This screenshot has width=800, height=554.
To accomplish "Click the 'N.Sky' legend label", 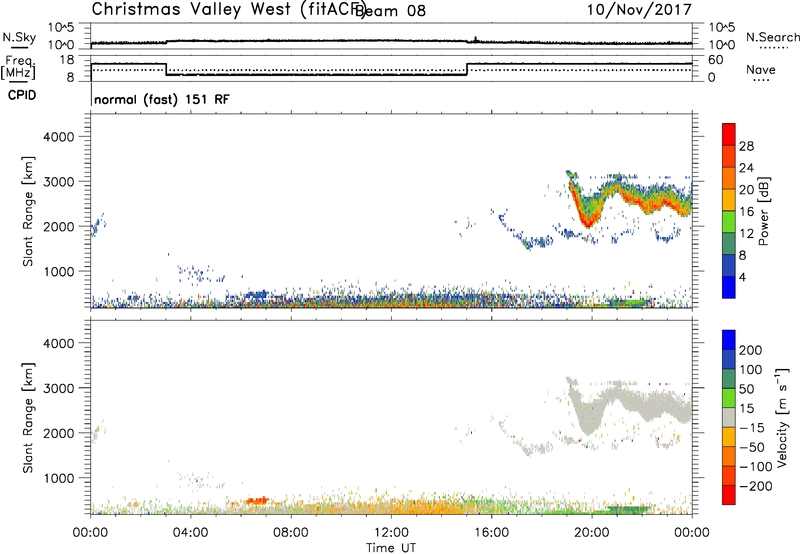I will [x=19, y=37].
